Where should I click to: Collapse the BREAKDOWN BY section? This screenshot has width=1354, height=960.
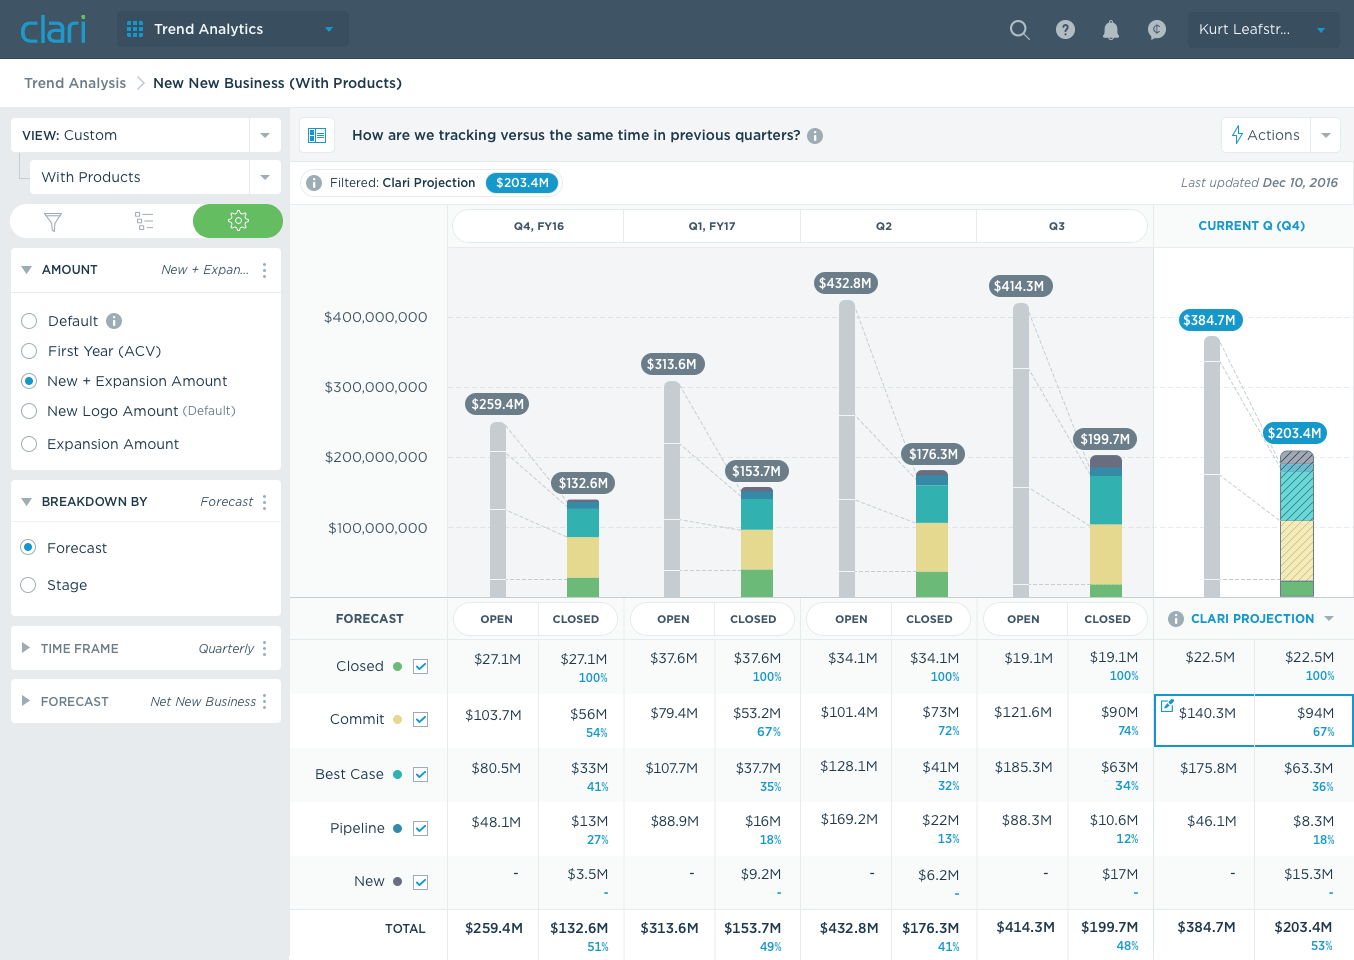[x=27, y=502]
